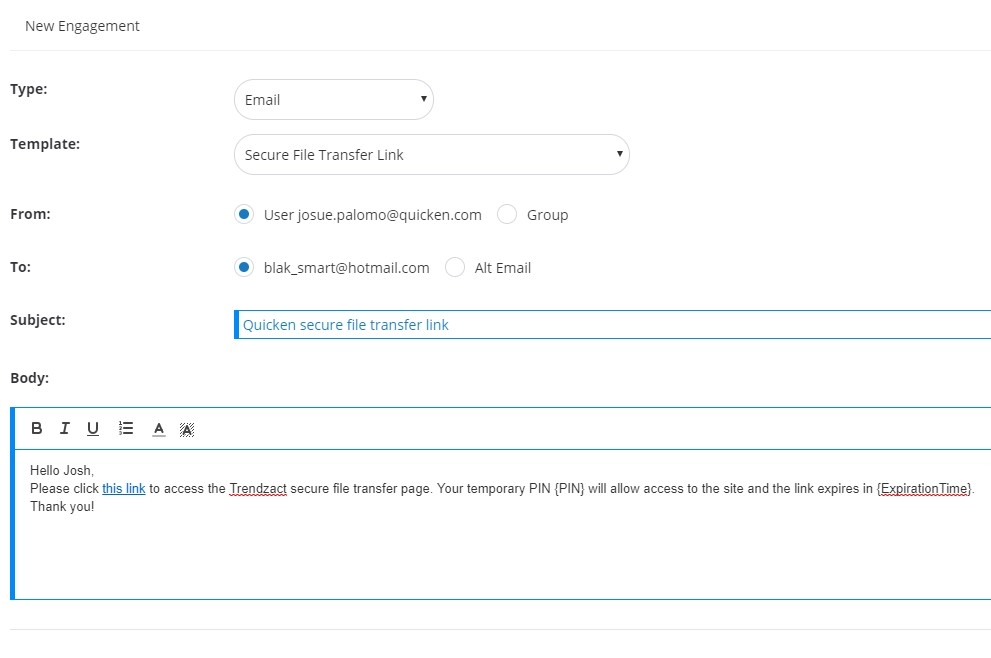Viewport: 991px width, 658px height.
Task: Click the Subject input field
Action: pos(612,325)
